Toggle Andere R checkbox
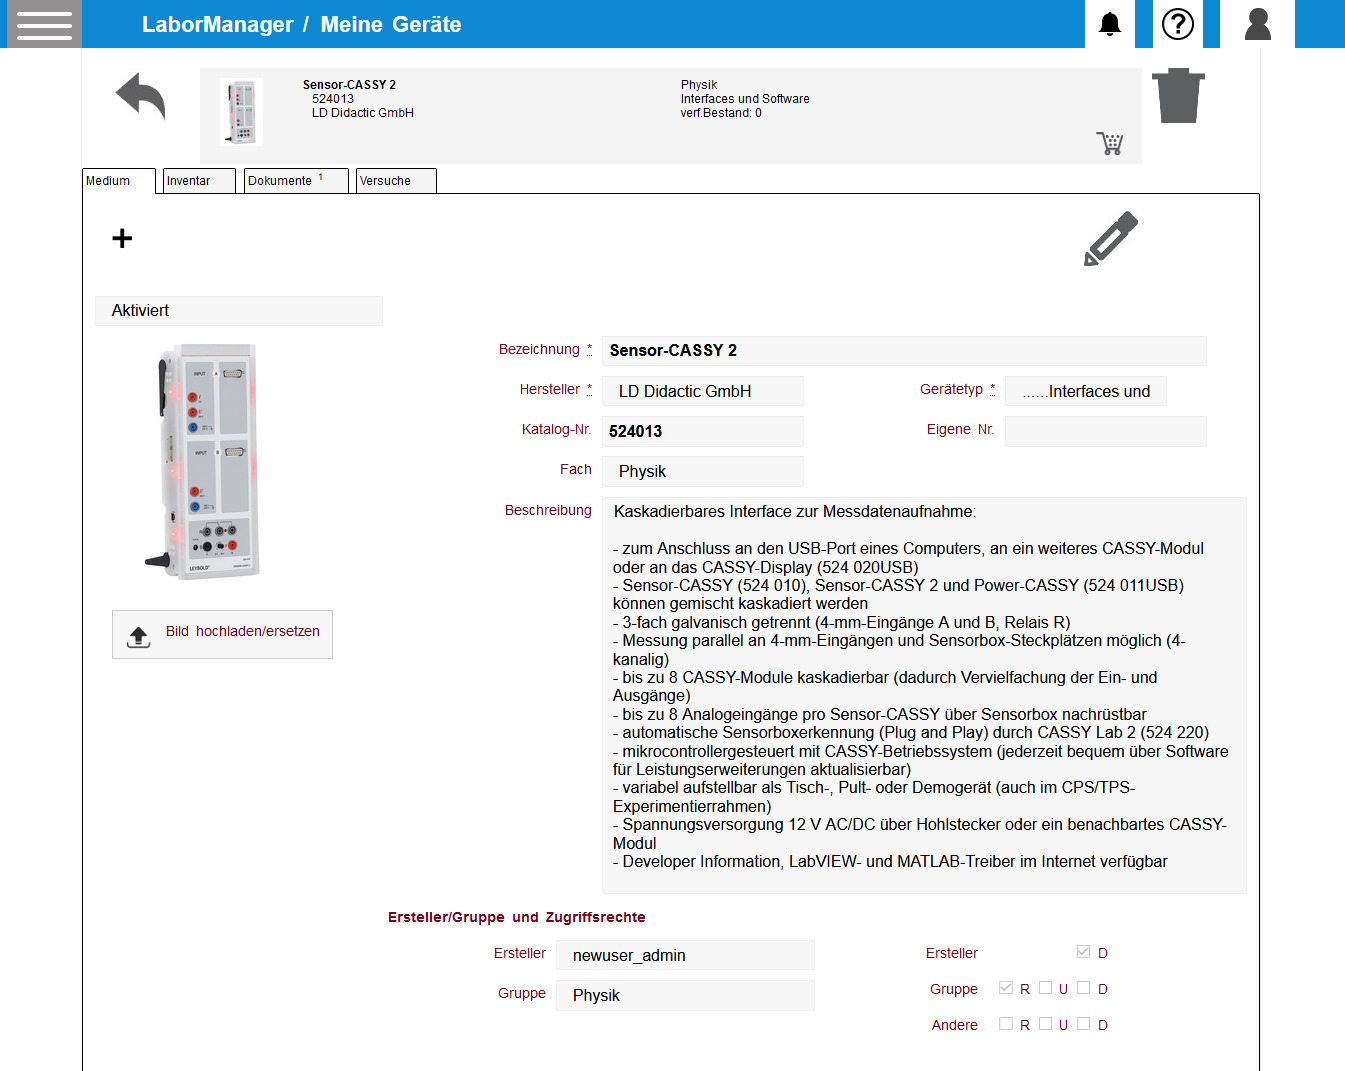1345x1071 pixels. point(1006,1024)
